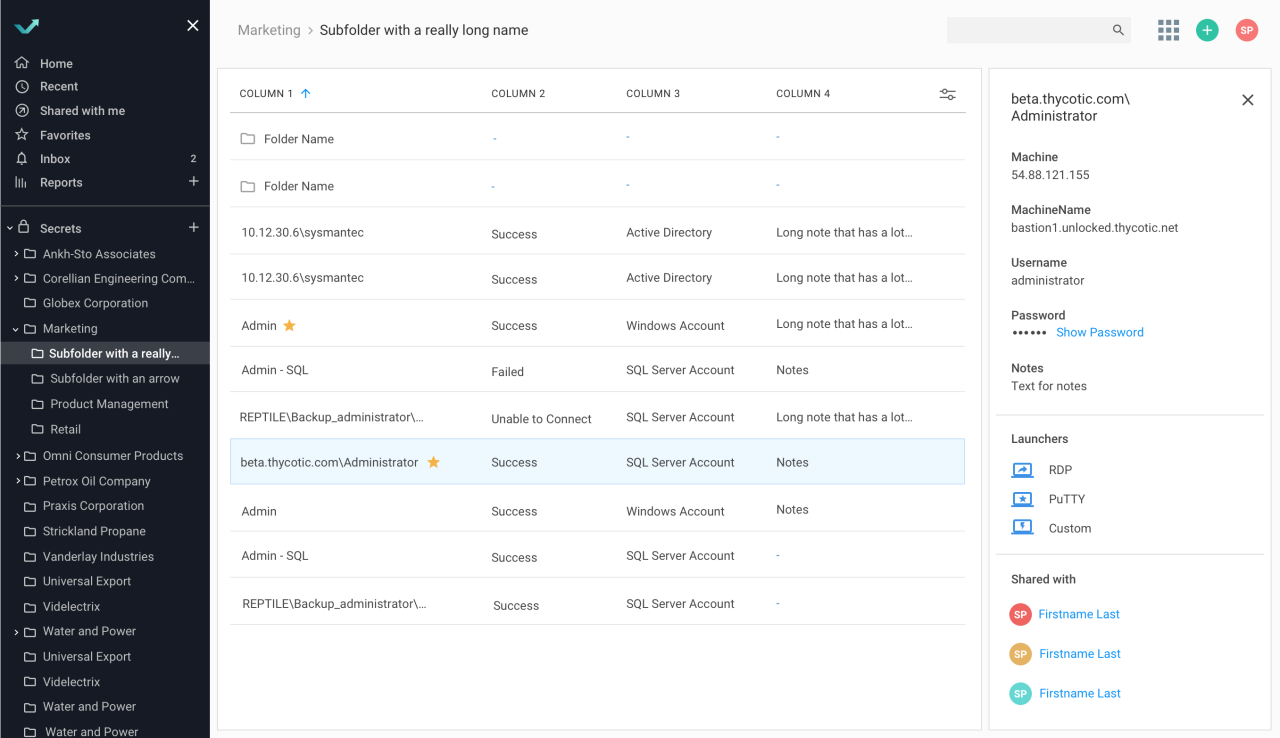This screenshot has width=1280, height=738.
Task: Open the column filter icon above the table
Action: click(947, 93)
